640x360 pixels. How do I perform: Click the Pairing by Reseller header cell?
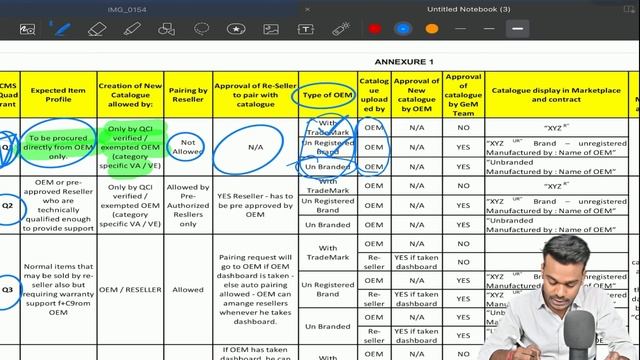pyautogui.click(x=188, y=95)
